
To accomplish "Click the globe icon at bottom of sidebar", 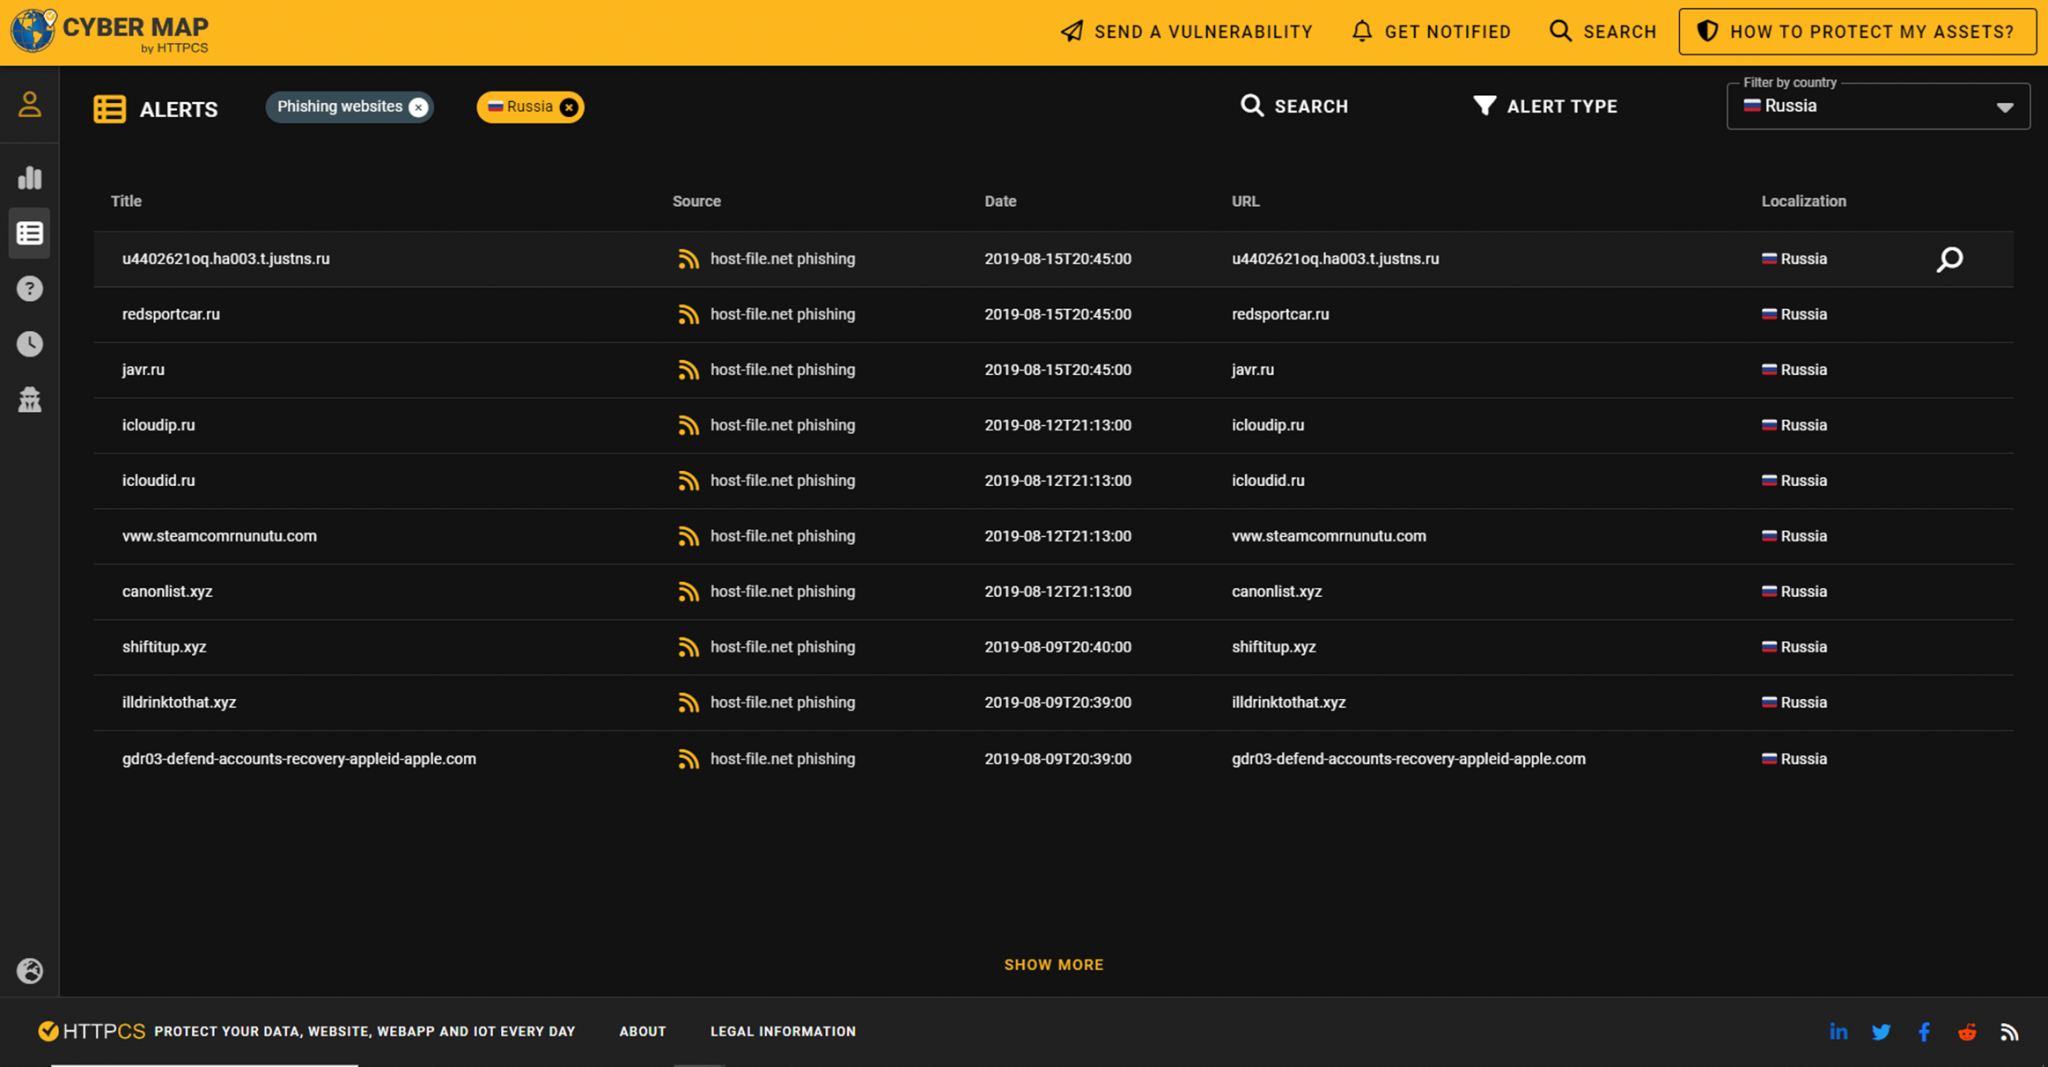I will tap(29, 970).
